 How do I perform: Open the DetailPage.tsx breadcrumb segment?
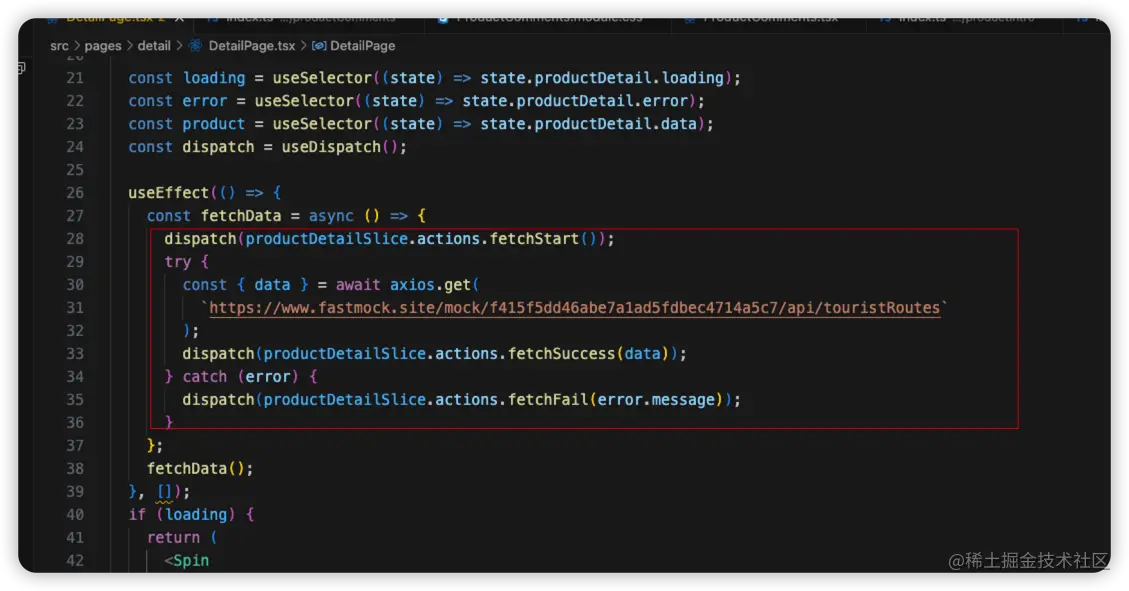[252, 45]
